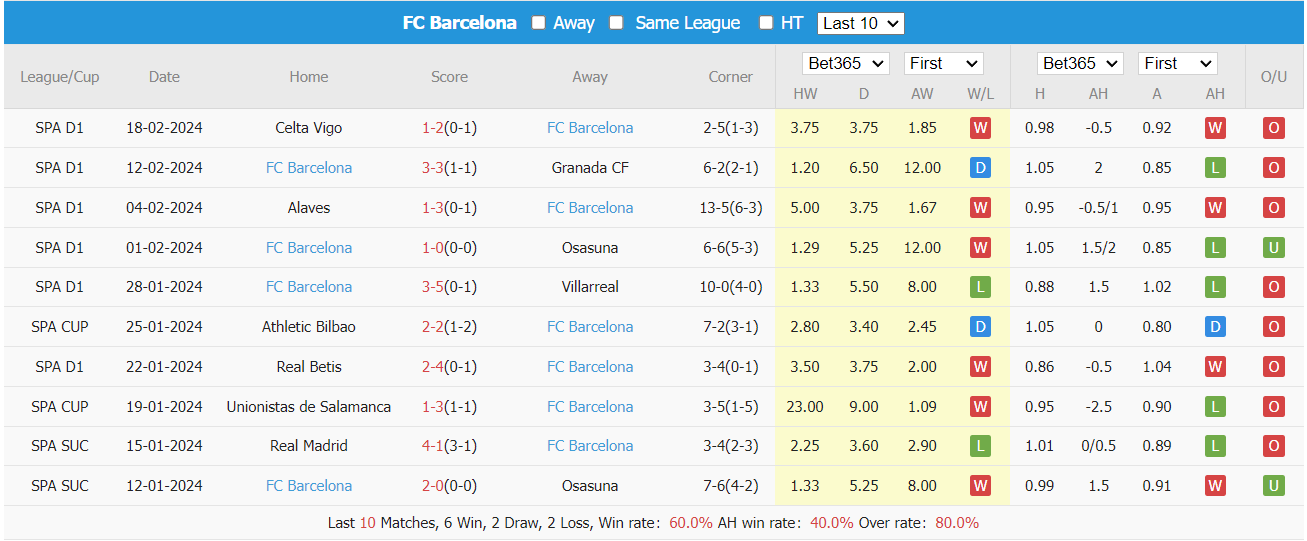Open the Last 10 matches dropdown
1307x541 pixels.
tap(860, 23)
